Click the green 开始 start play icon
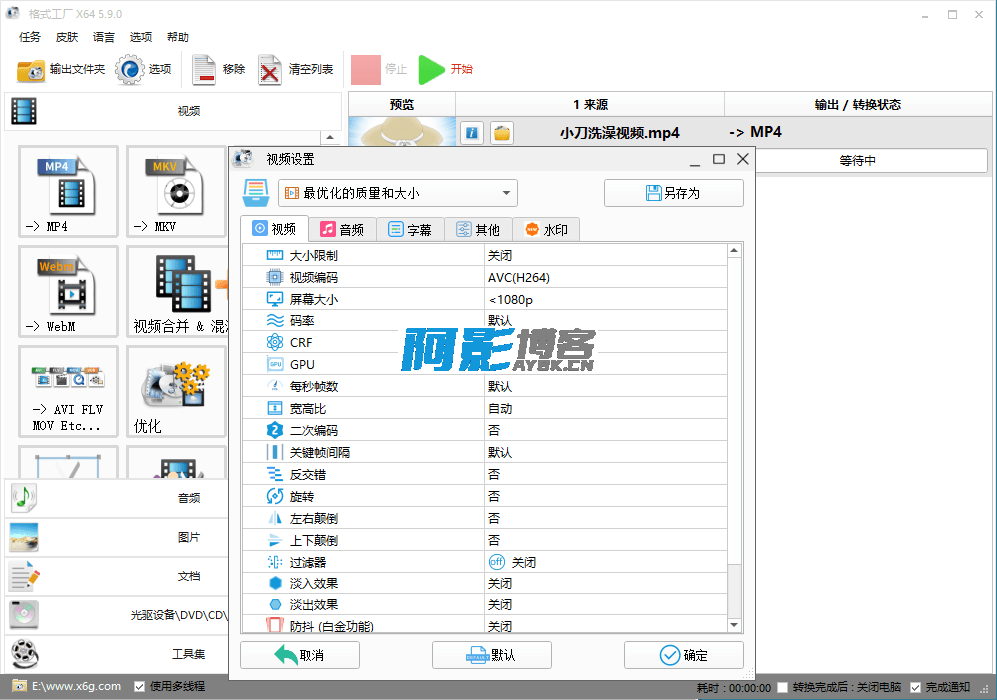 (432, 69)
